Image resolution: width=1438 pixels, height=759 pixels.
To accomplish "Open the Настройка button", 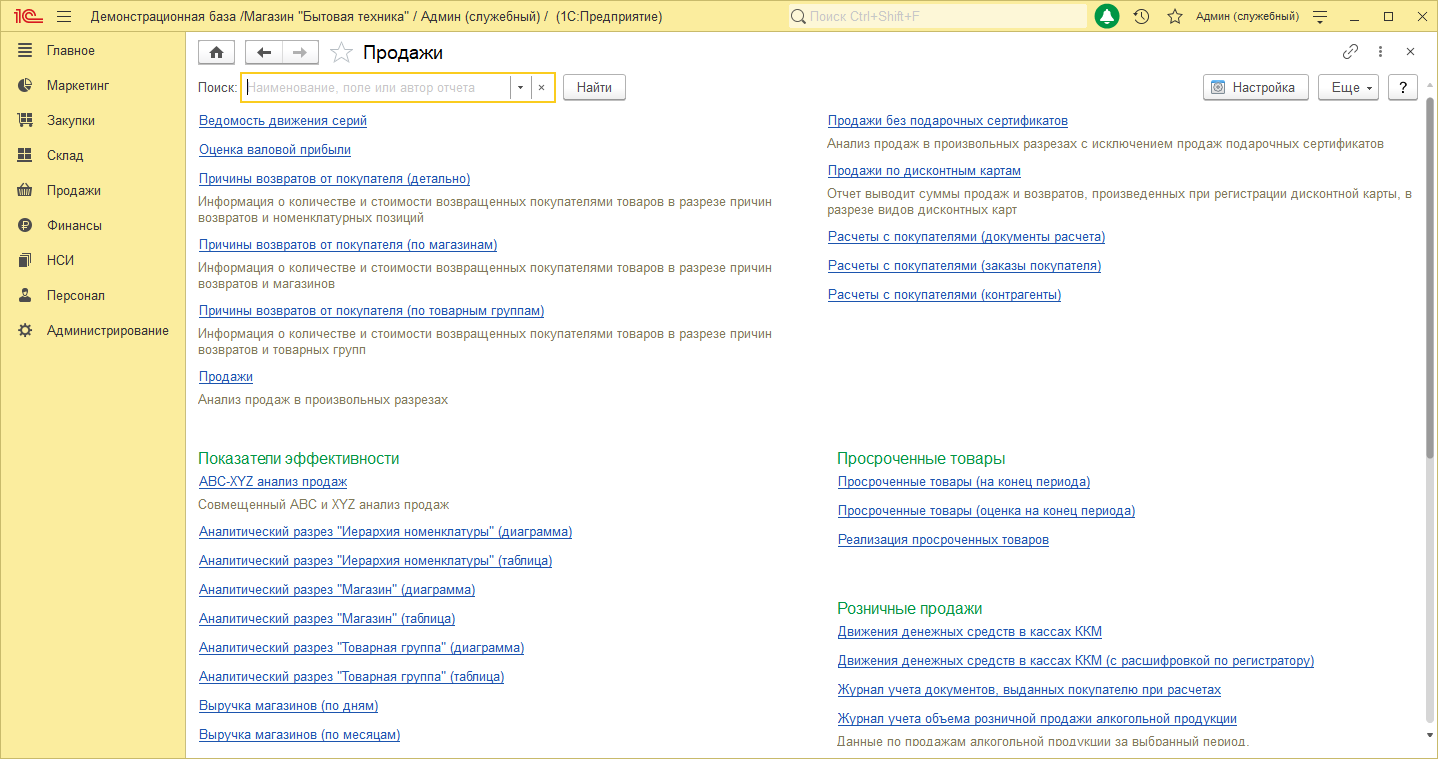I will (1256, 88).
